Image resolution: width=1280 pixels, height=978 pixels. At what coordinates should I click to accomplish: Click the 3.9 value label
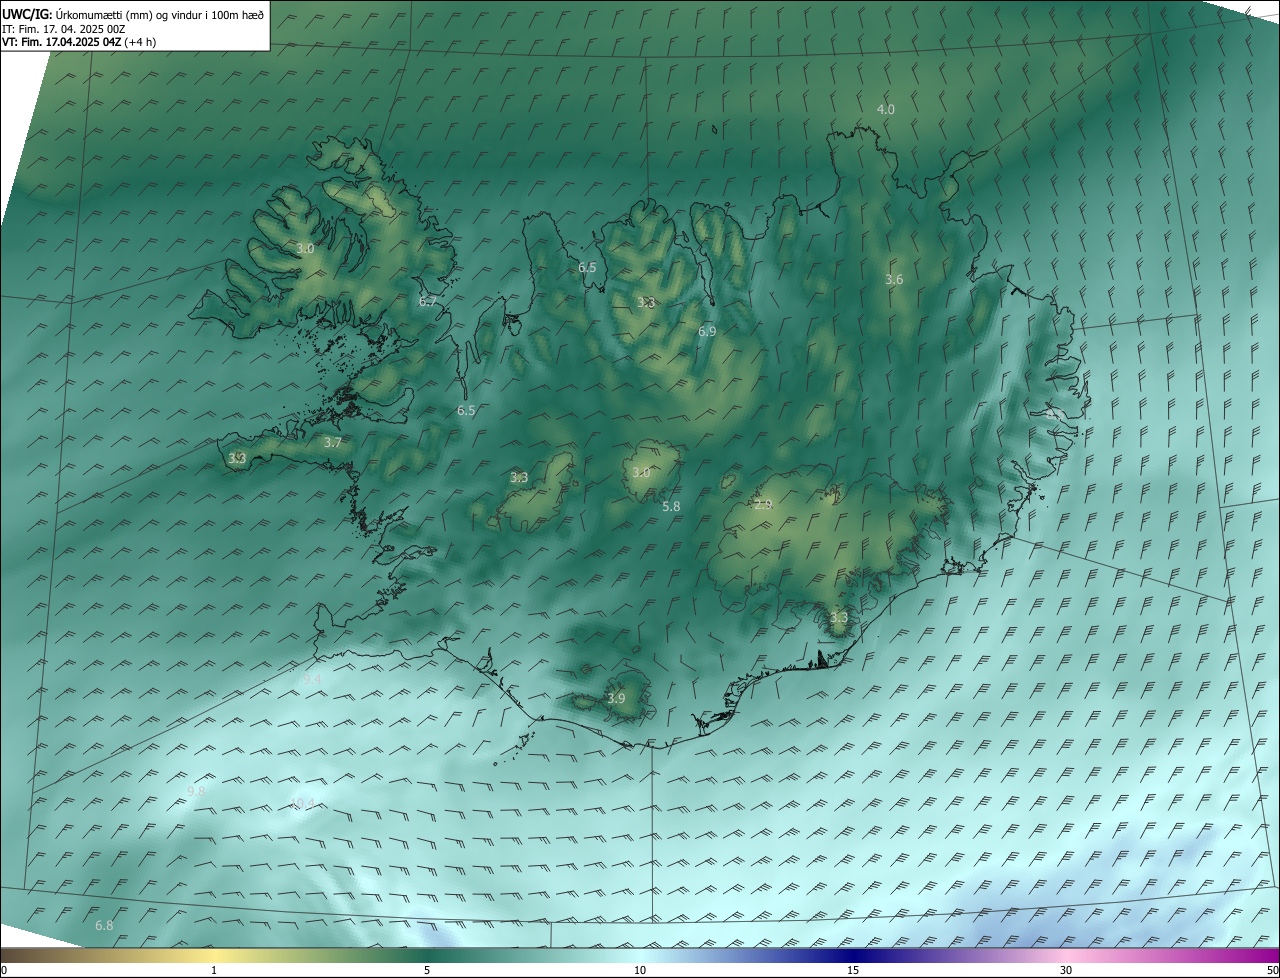coord(616,698)
